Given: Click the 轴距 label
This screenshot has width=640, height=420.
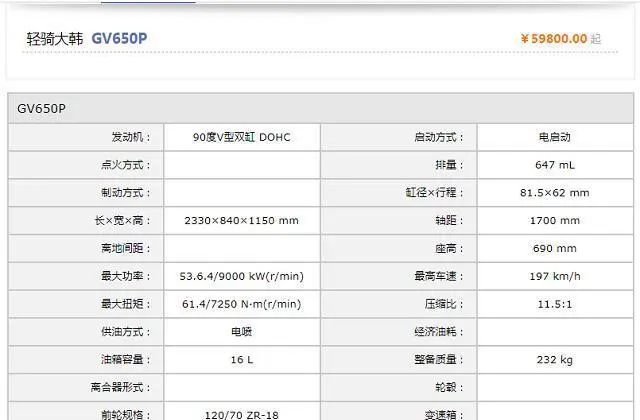Looking at the screenshot, I should 449,220.
